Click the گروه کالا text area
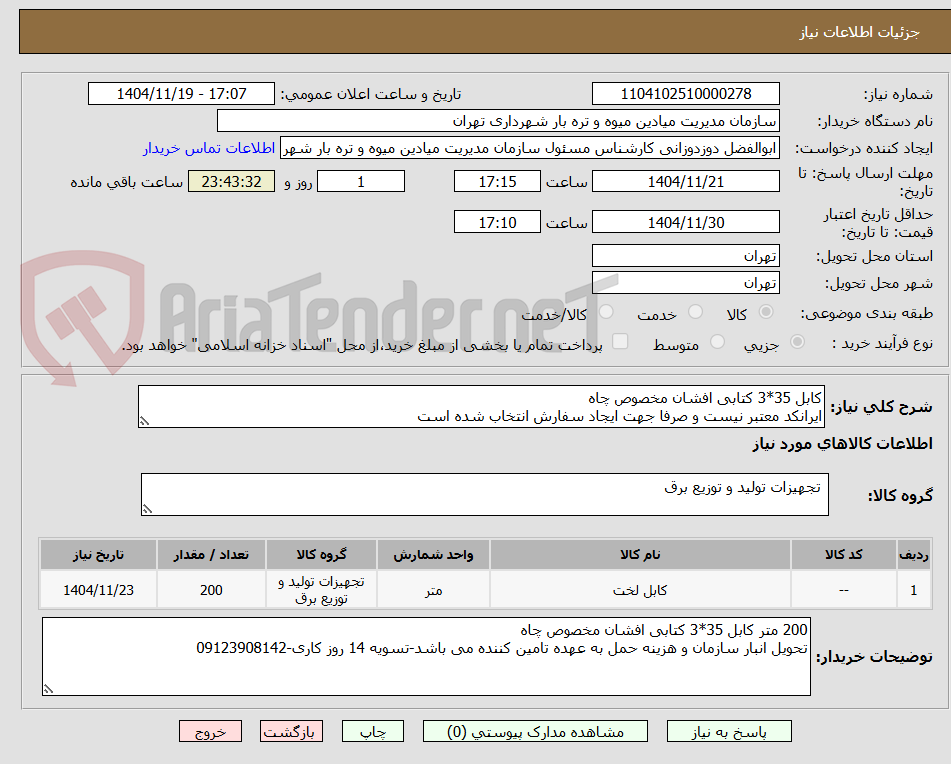951x764 pixels. point(485,495)
